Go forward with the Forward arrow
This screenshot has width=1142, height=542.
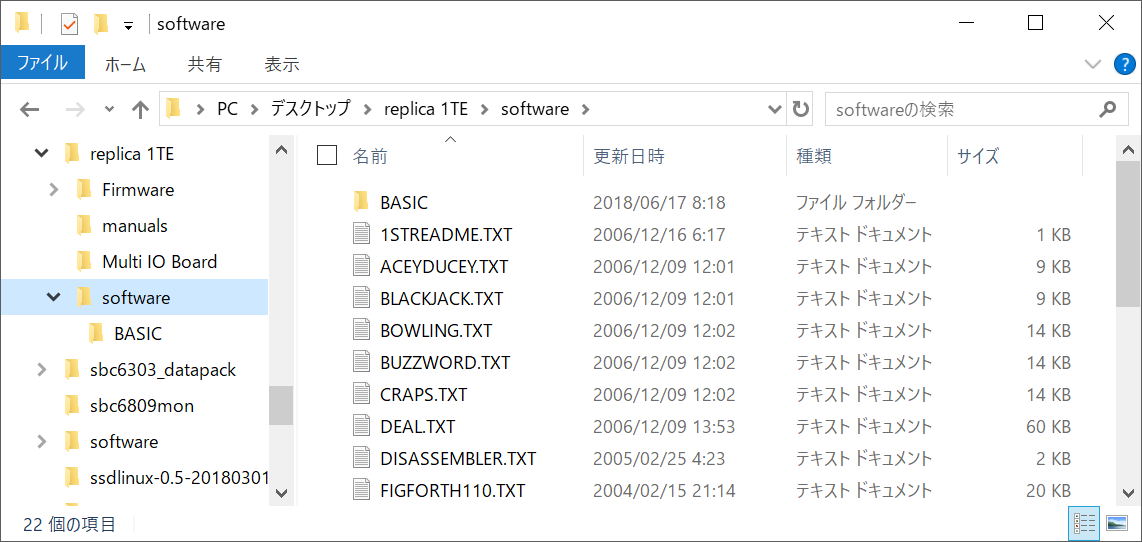tap(75, 110)
